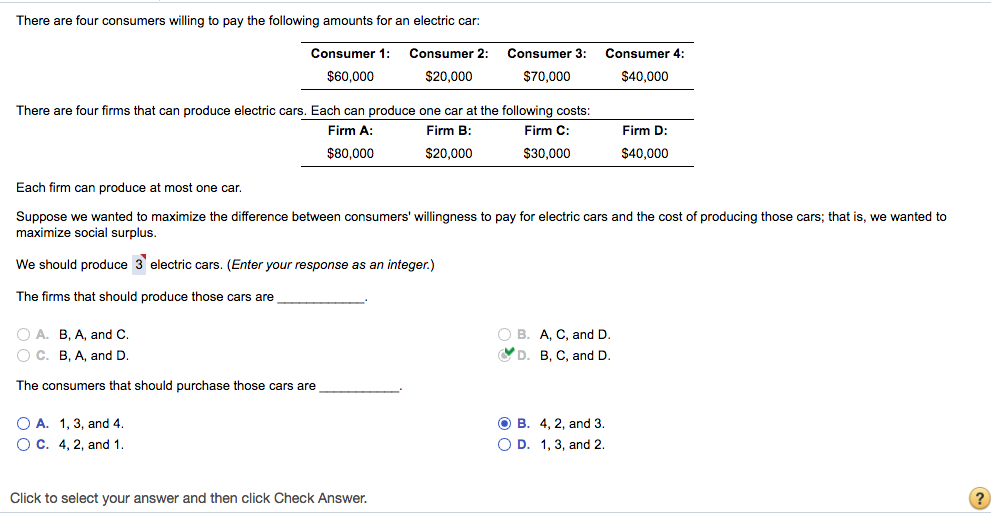This screenshot has width=991, height=516.
Task: Click the help question mark icon
Action: pos(977,498)
